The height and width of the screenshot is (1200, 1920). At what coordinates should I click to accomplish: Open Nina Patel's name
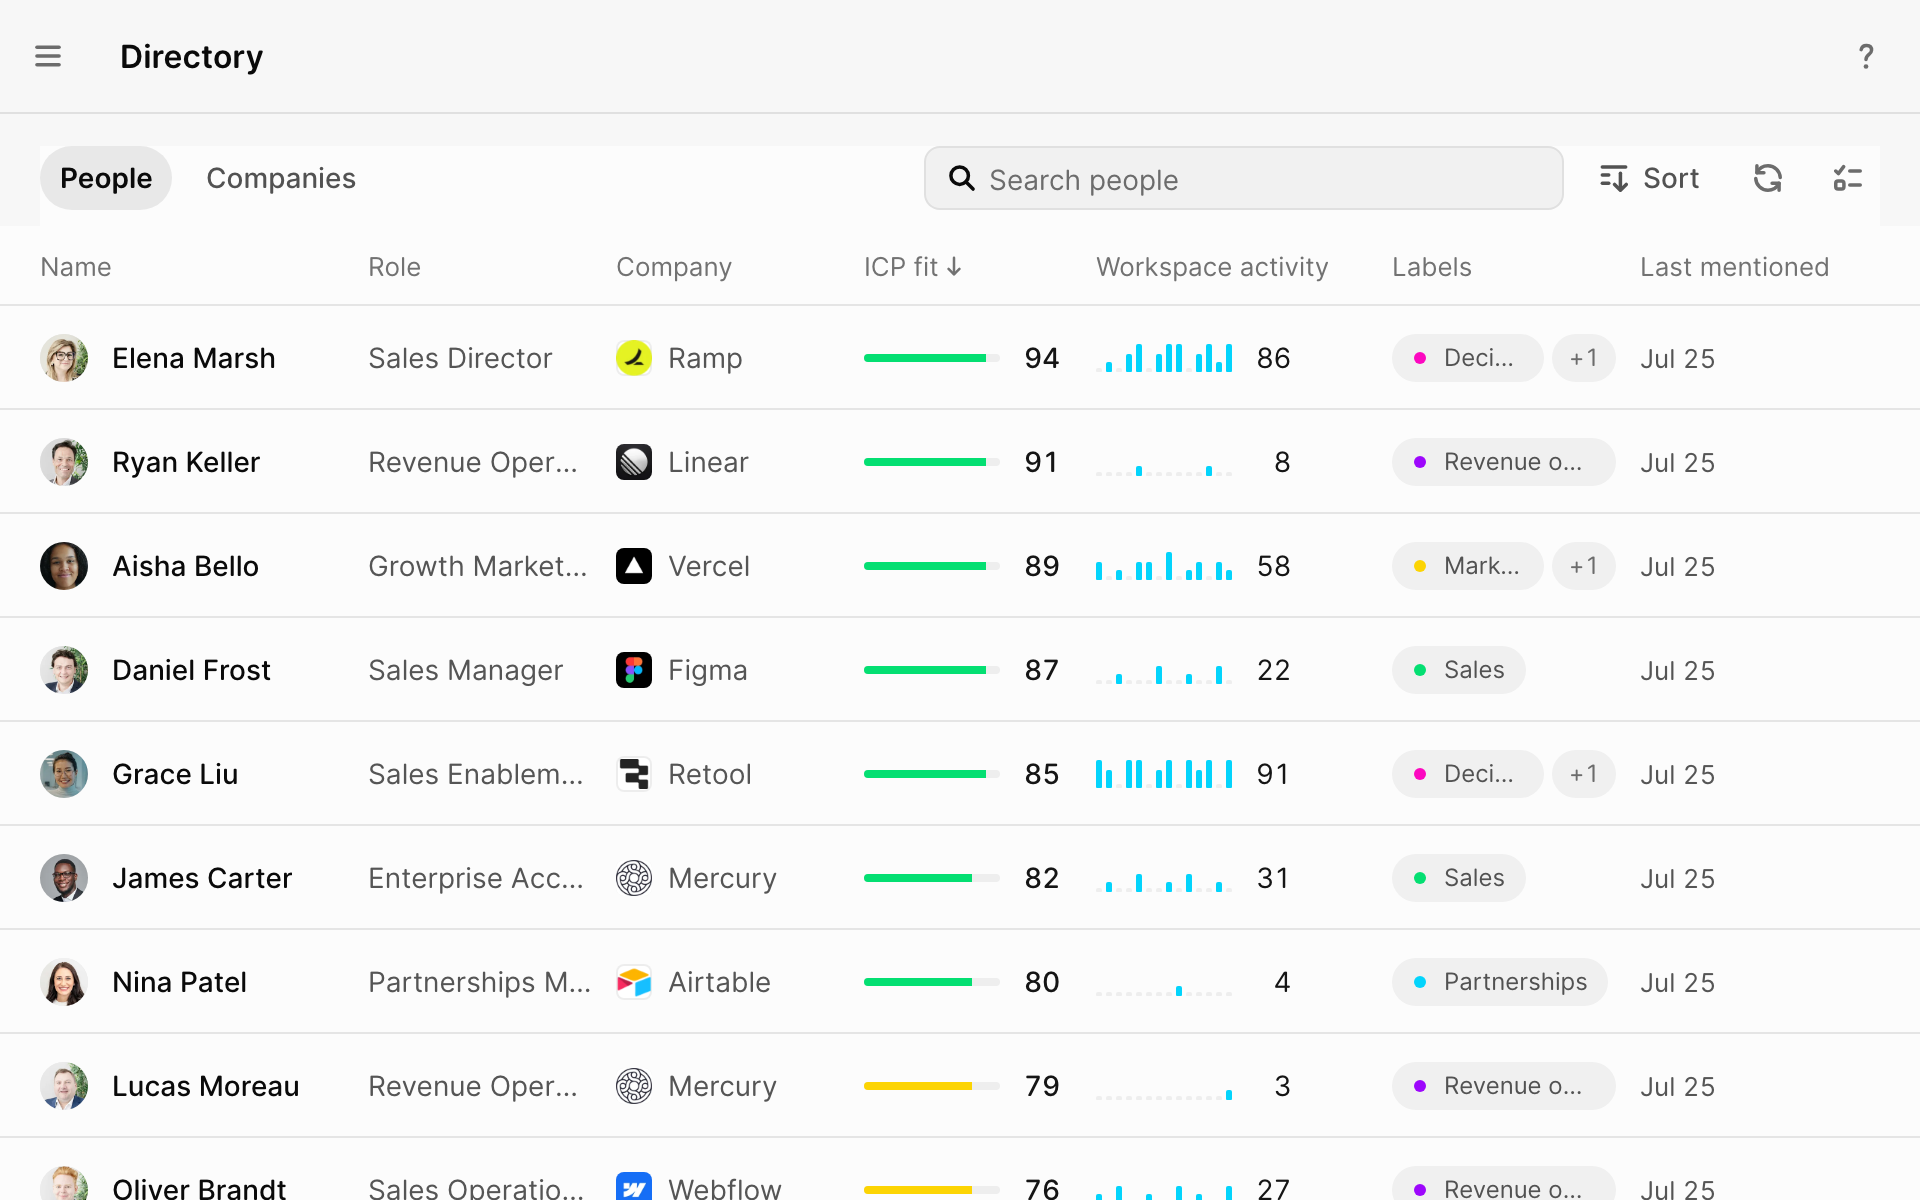click(x=179, y=982)
